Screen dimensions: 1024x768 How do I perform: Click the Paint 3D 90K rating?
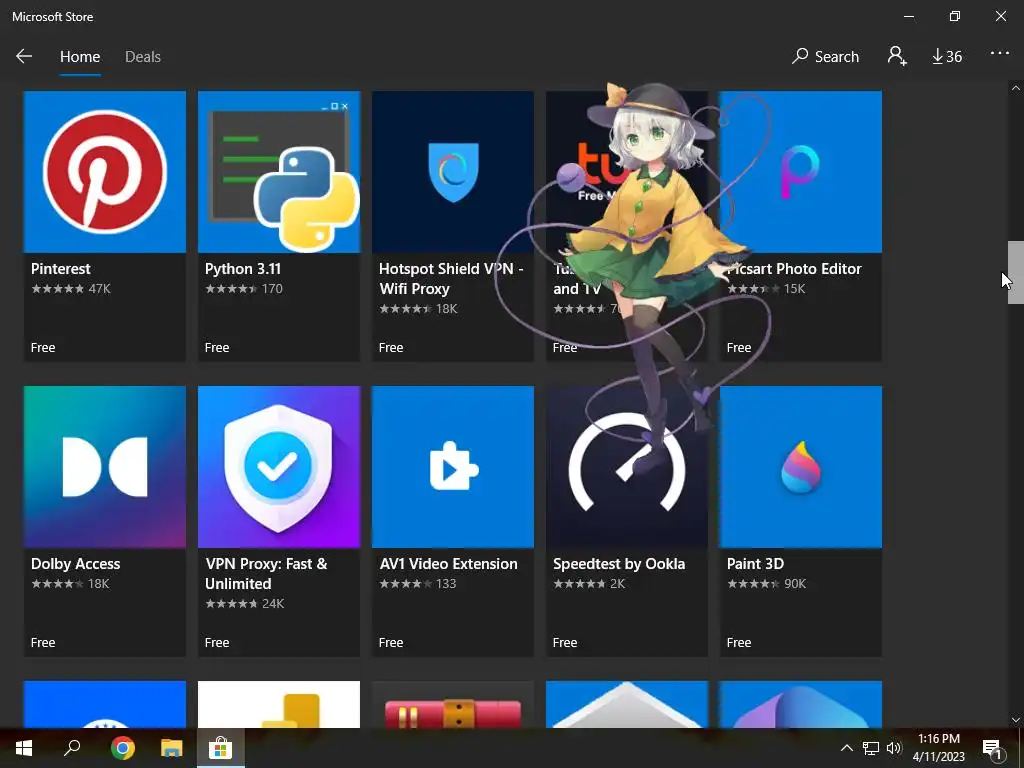click(767, 584)
